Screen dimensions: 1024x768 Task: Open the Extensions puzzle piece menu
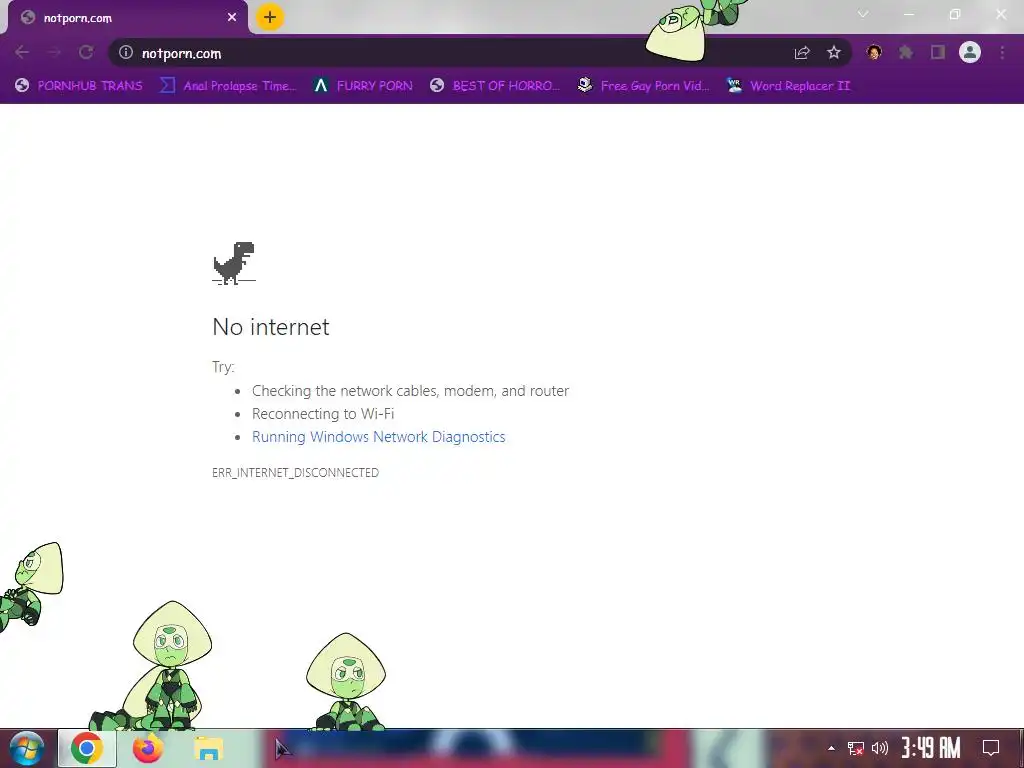tap(906, 52)
